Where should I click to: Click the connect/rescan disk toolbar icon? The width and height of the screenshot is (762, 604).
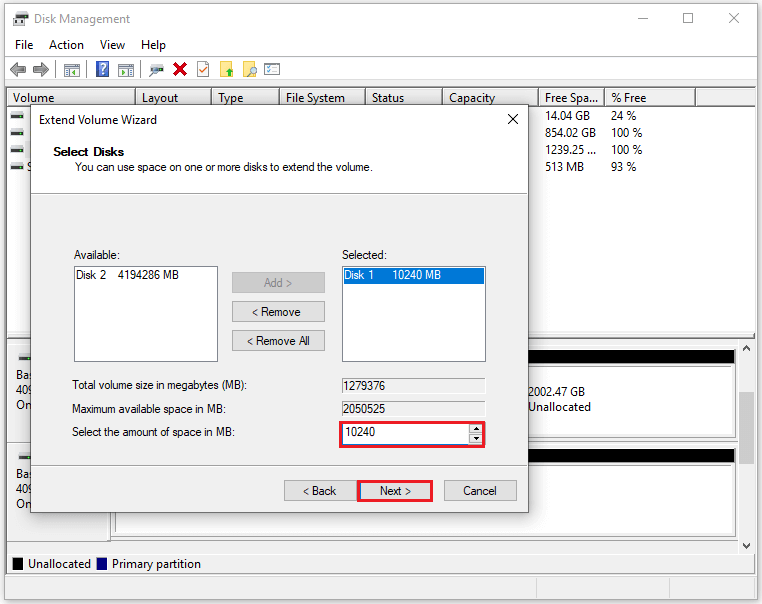(156, 70)
